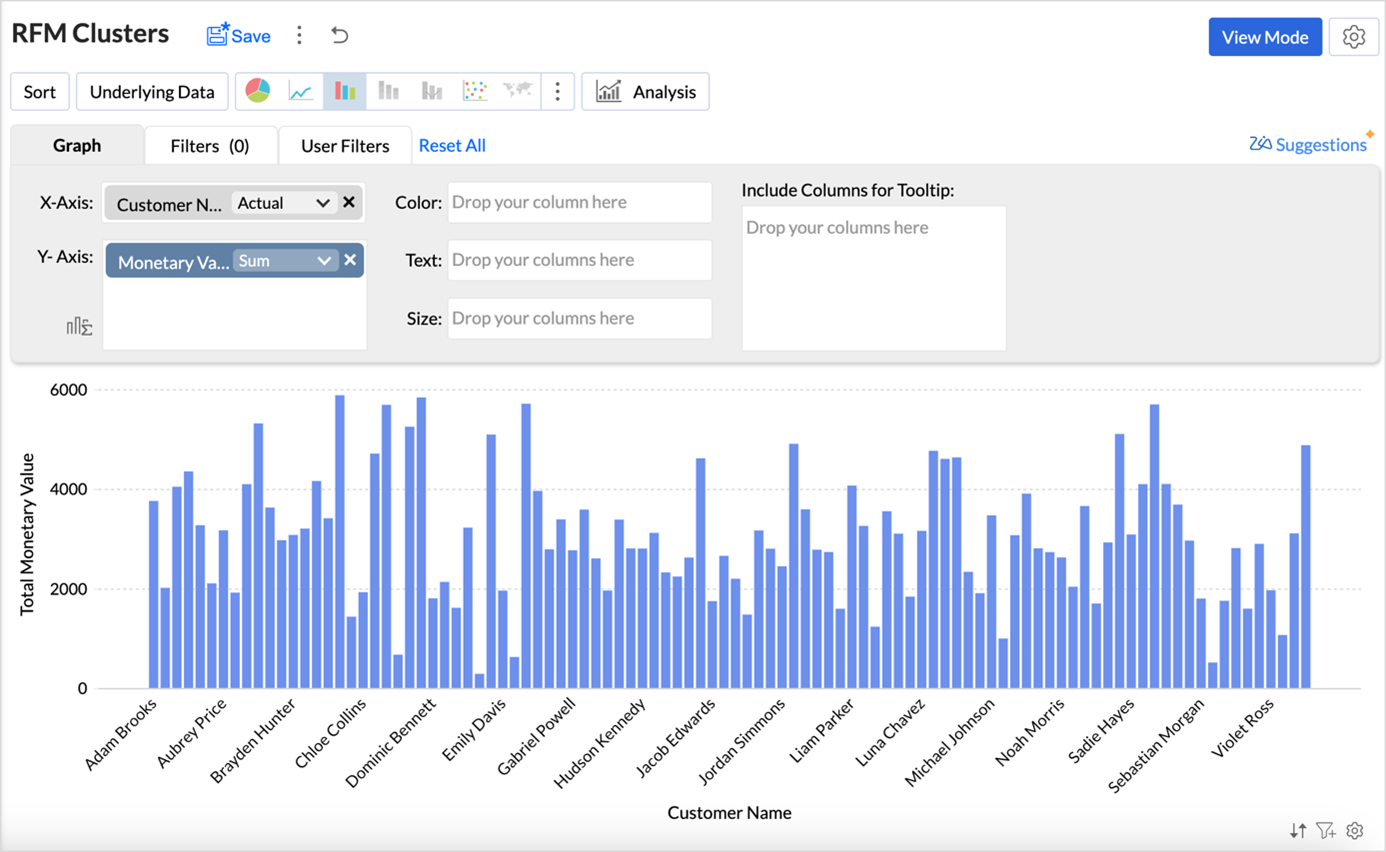This screenshot has height=852, width=1386.
Task: Click the Text columns drop field
Action: [x=580, y=260]
